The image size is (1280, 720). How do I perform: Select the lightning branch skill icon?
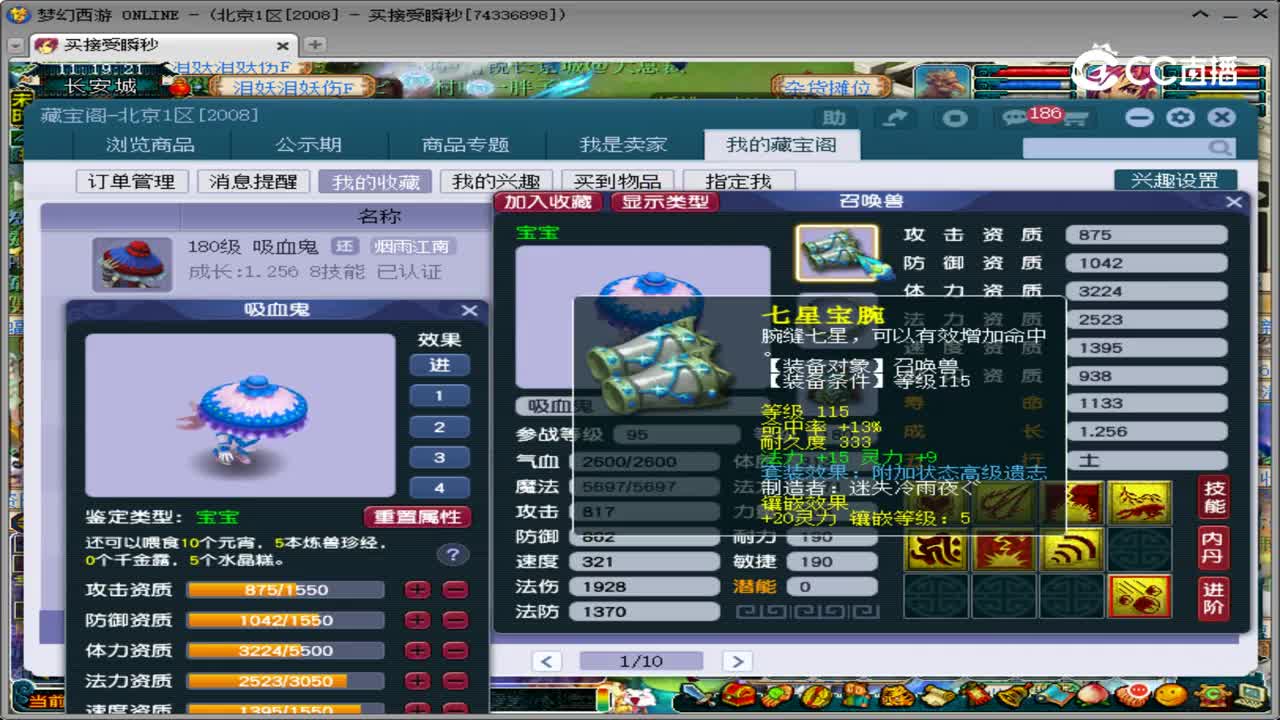point(1139,503)
